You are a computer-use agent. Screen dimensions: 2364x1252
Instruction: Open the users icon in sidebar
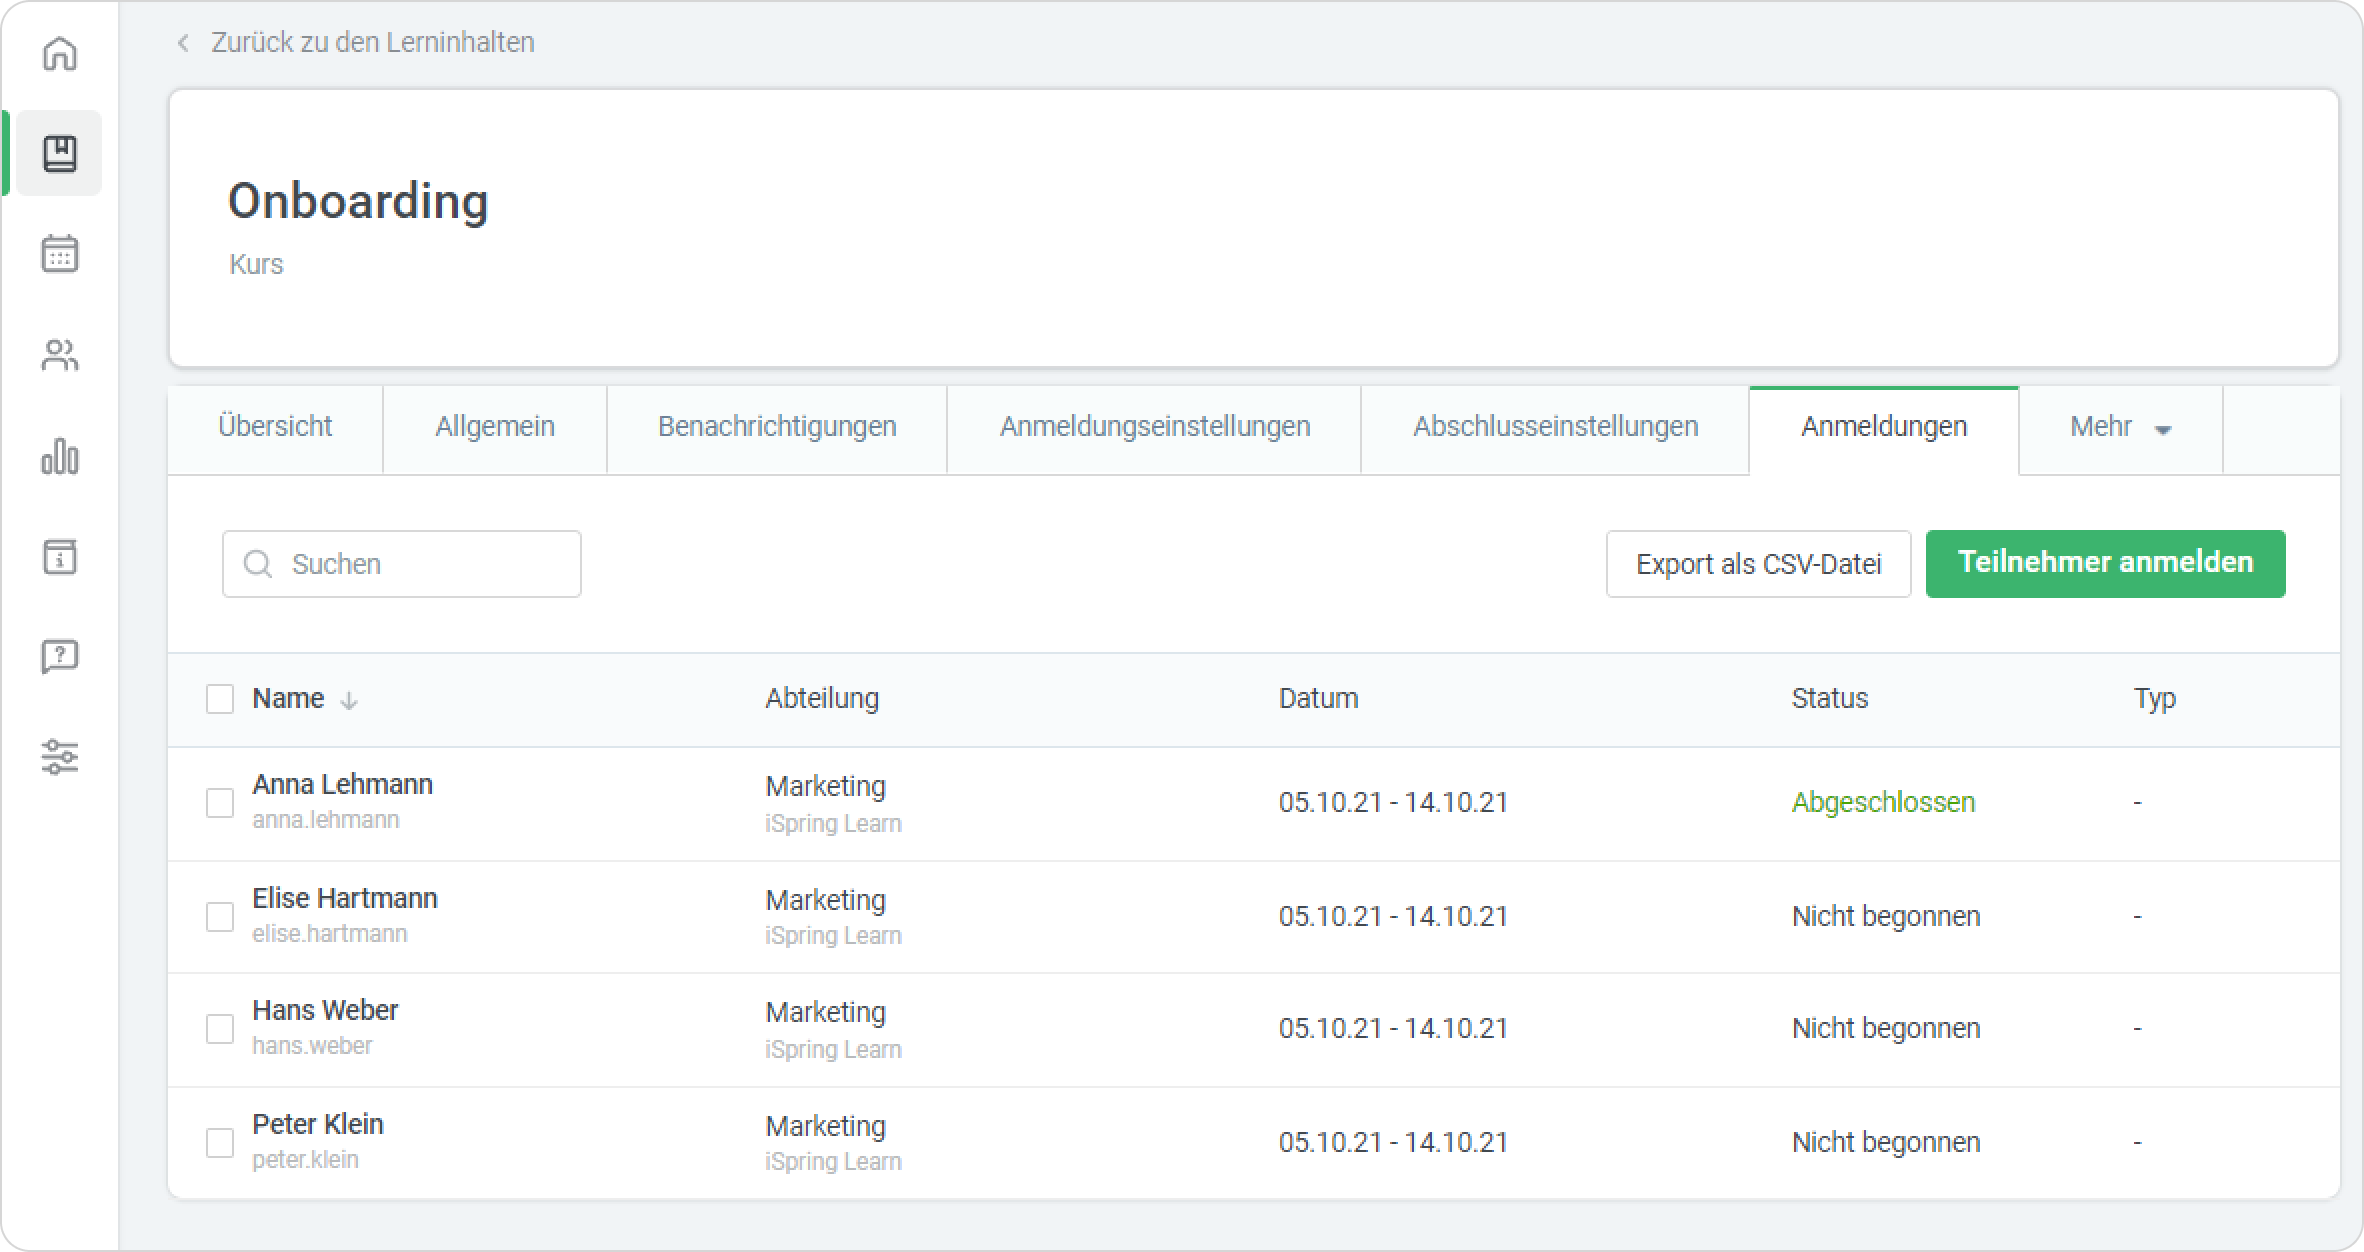[60, 355]
